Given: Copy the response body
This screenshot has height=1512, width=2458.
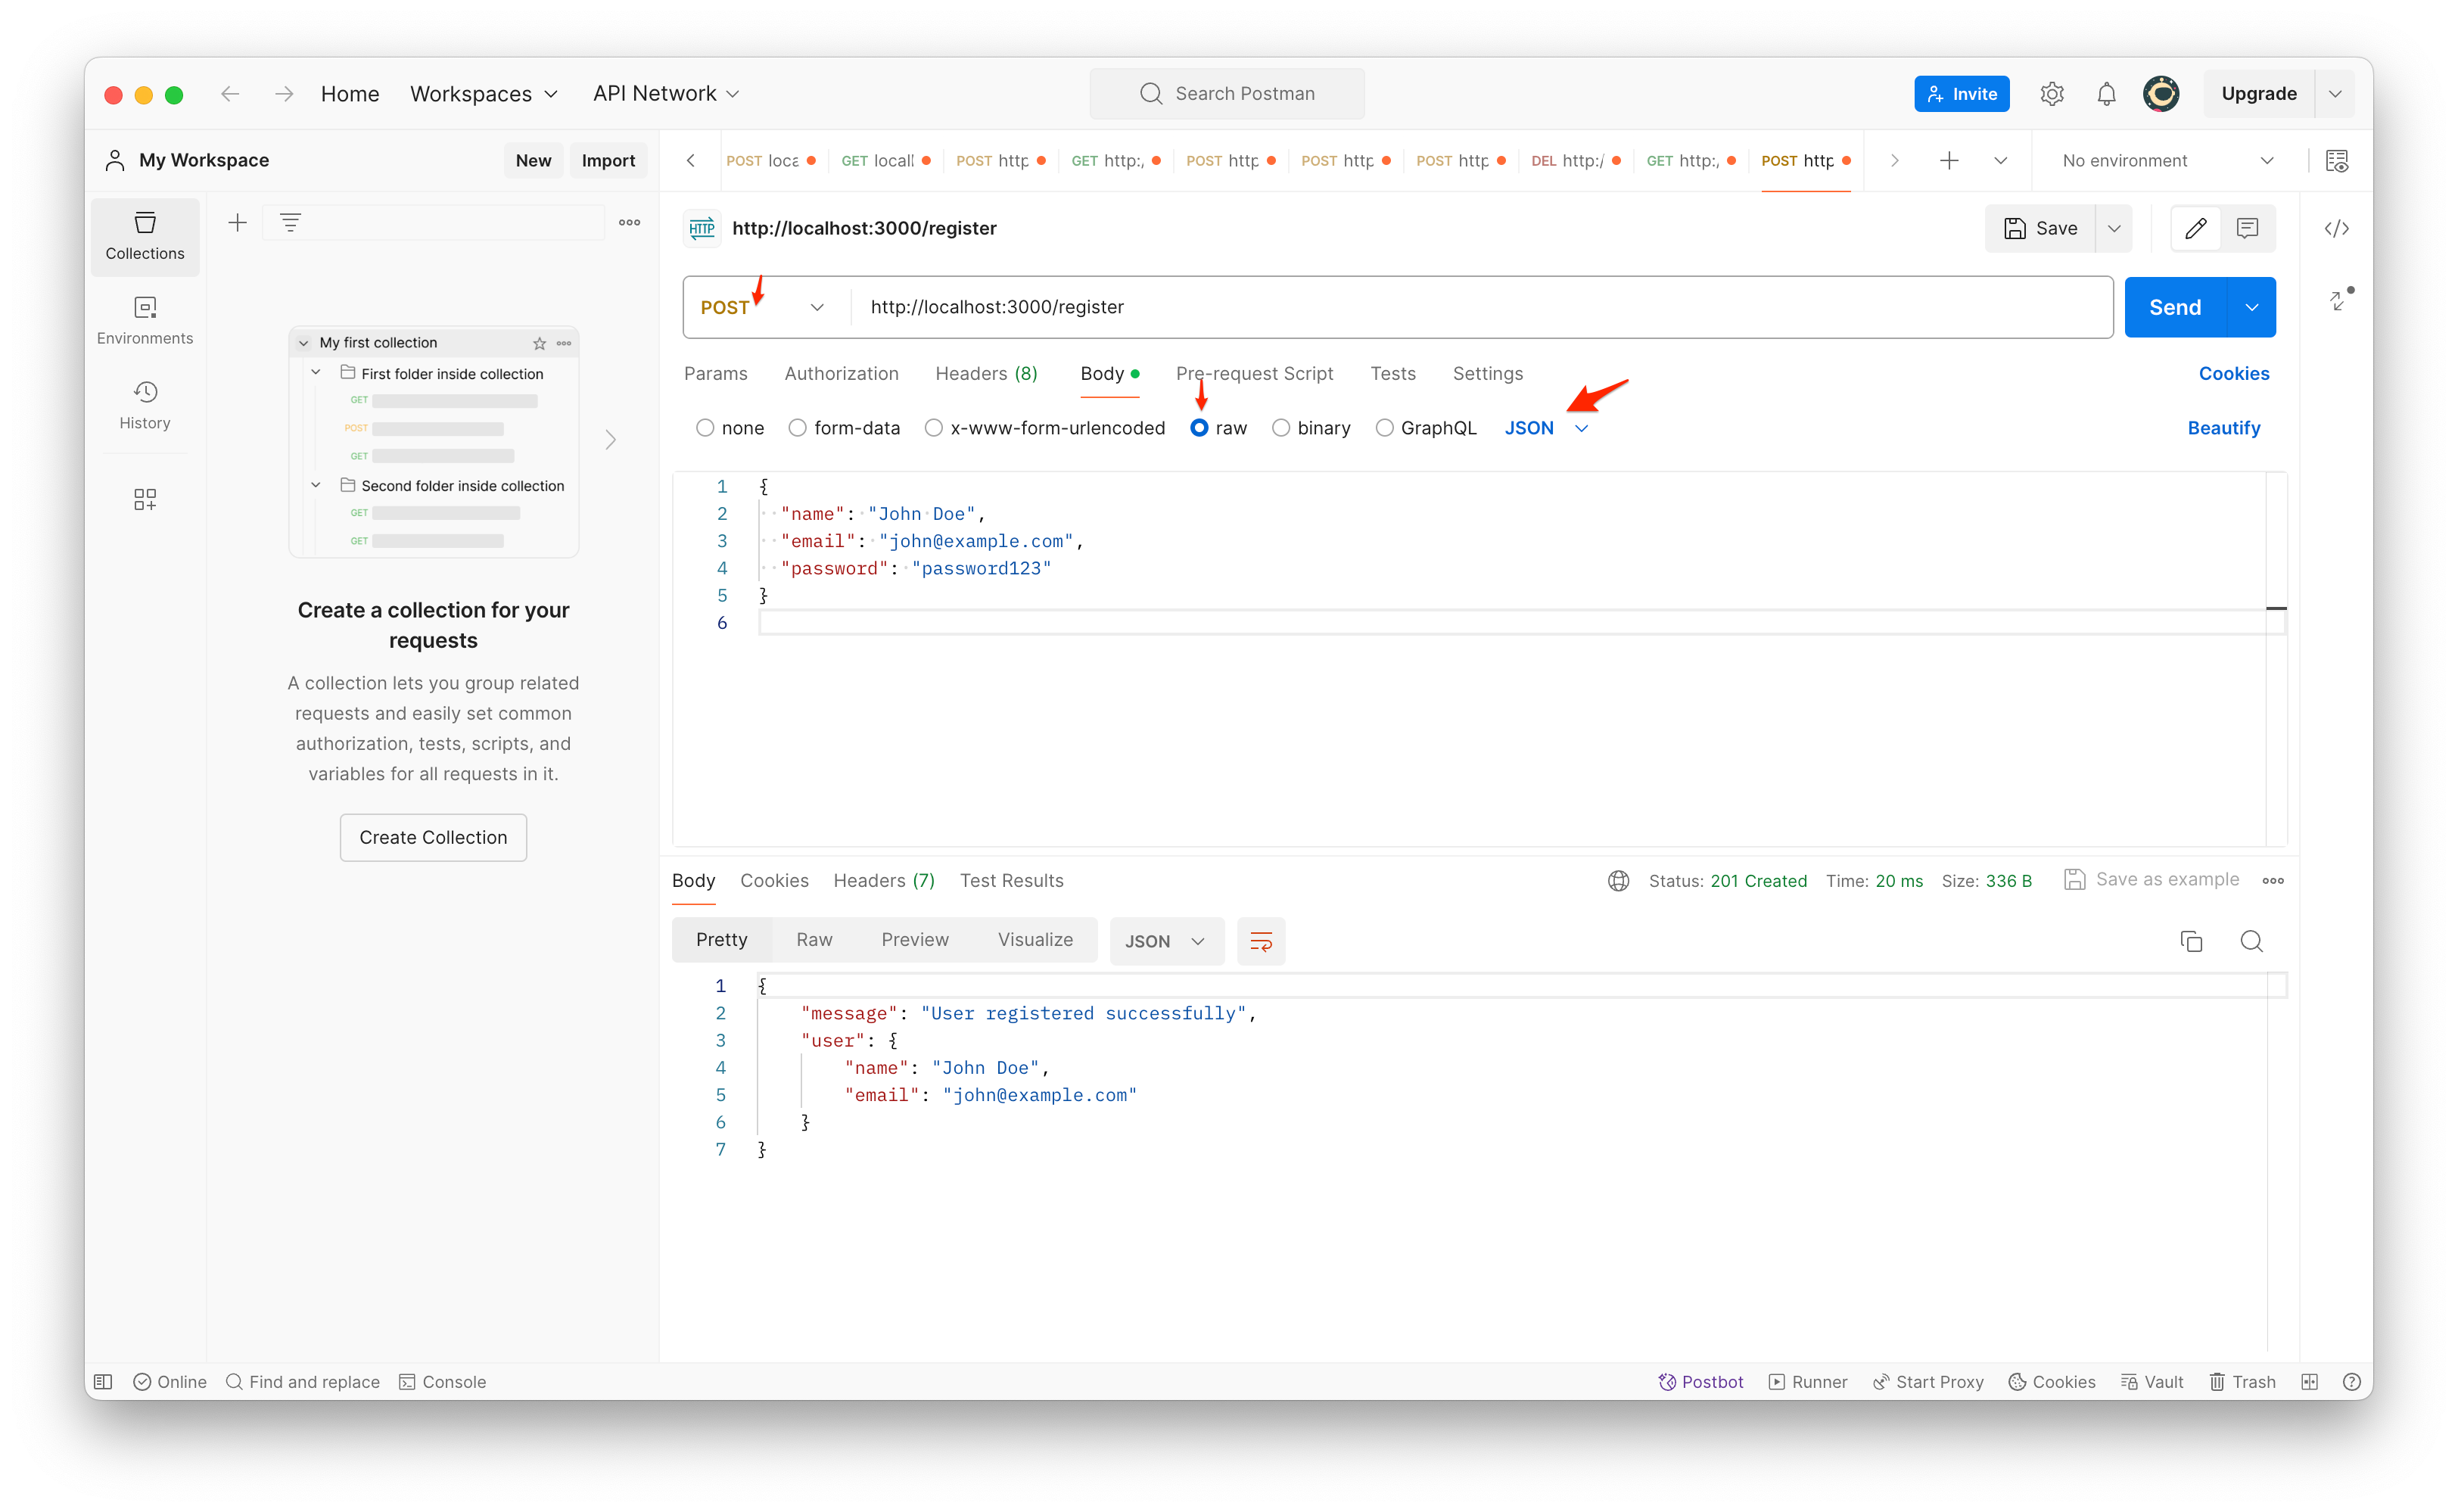Looking at the screenshot, I should 2191,941.
